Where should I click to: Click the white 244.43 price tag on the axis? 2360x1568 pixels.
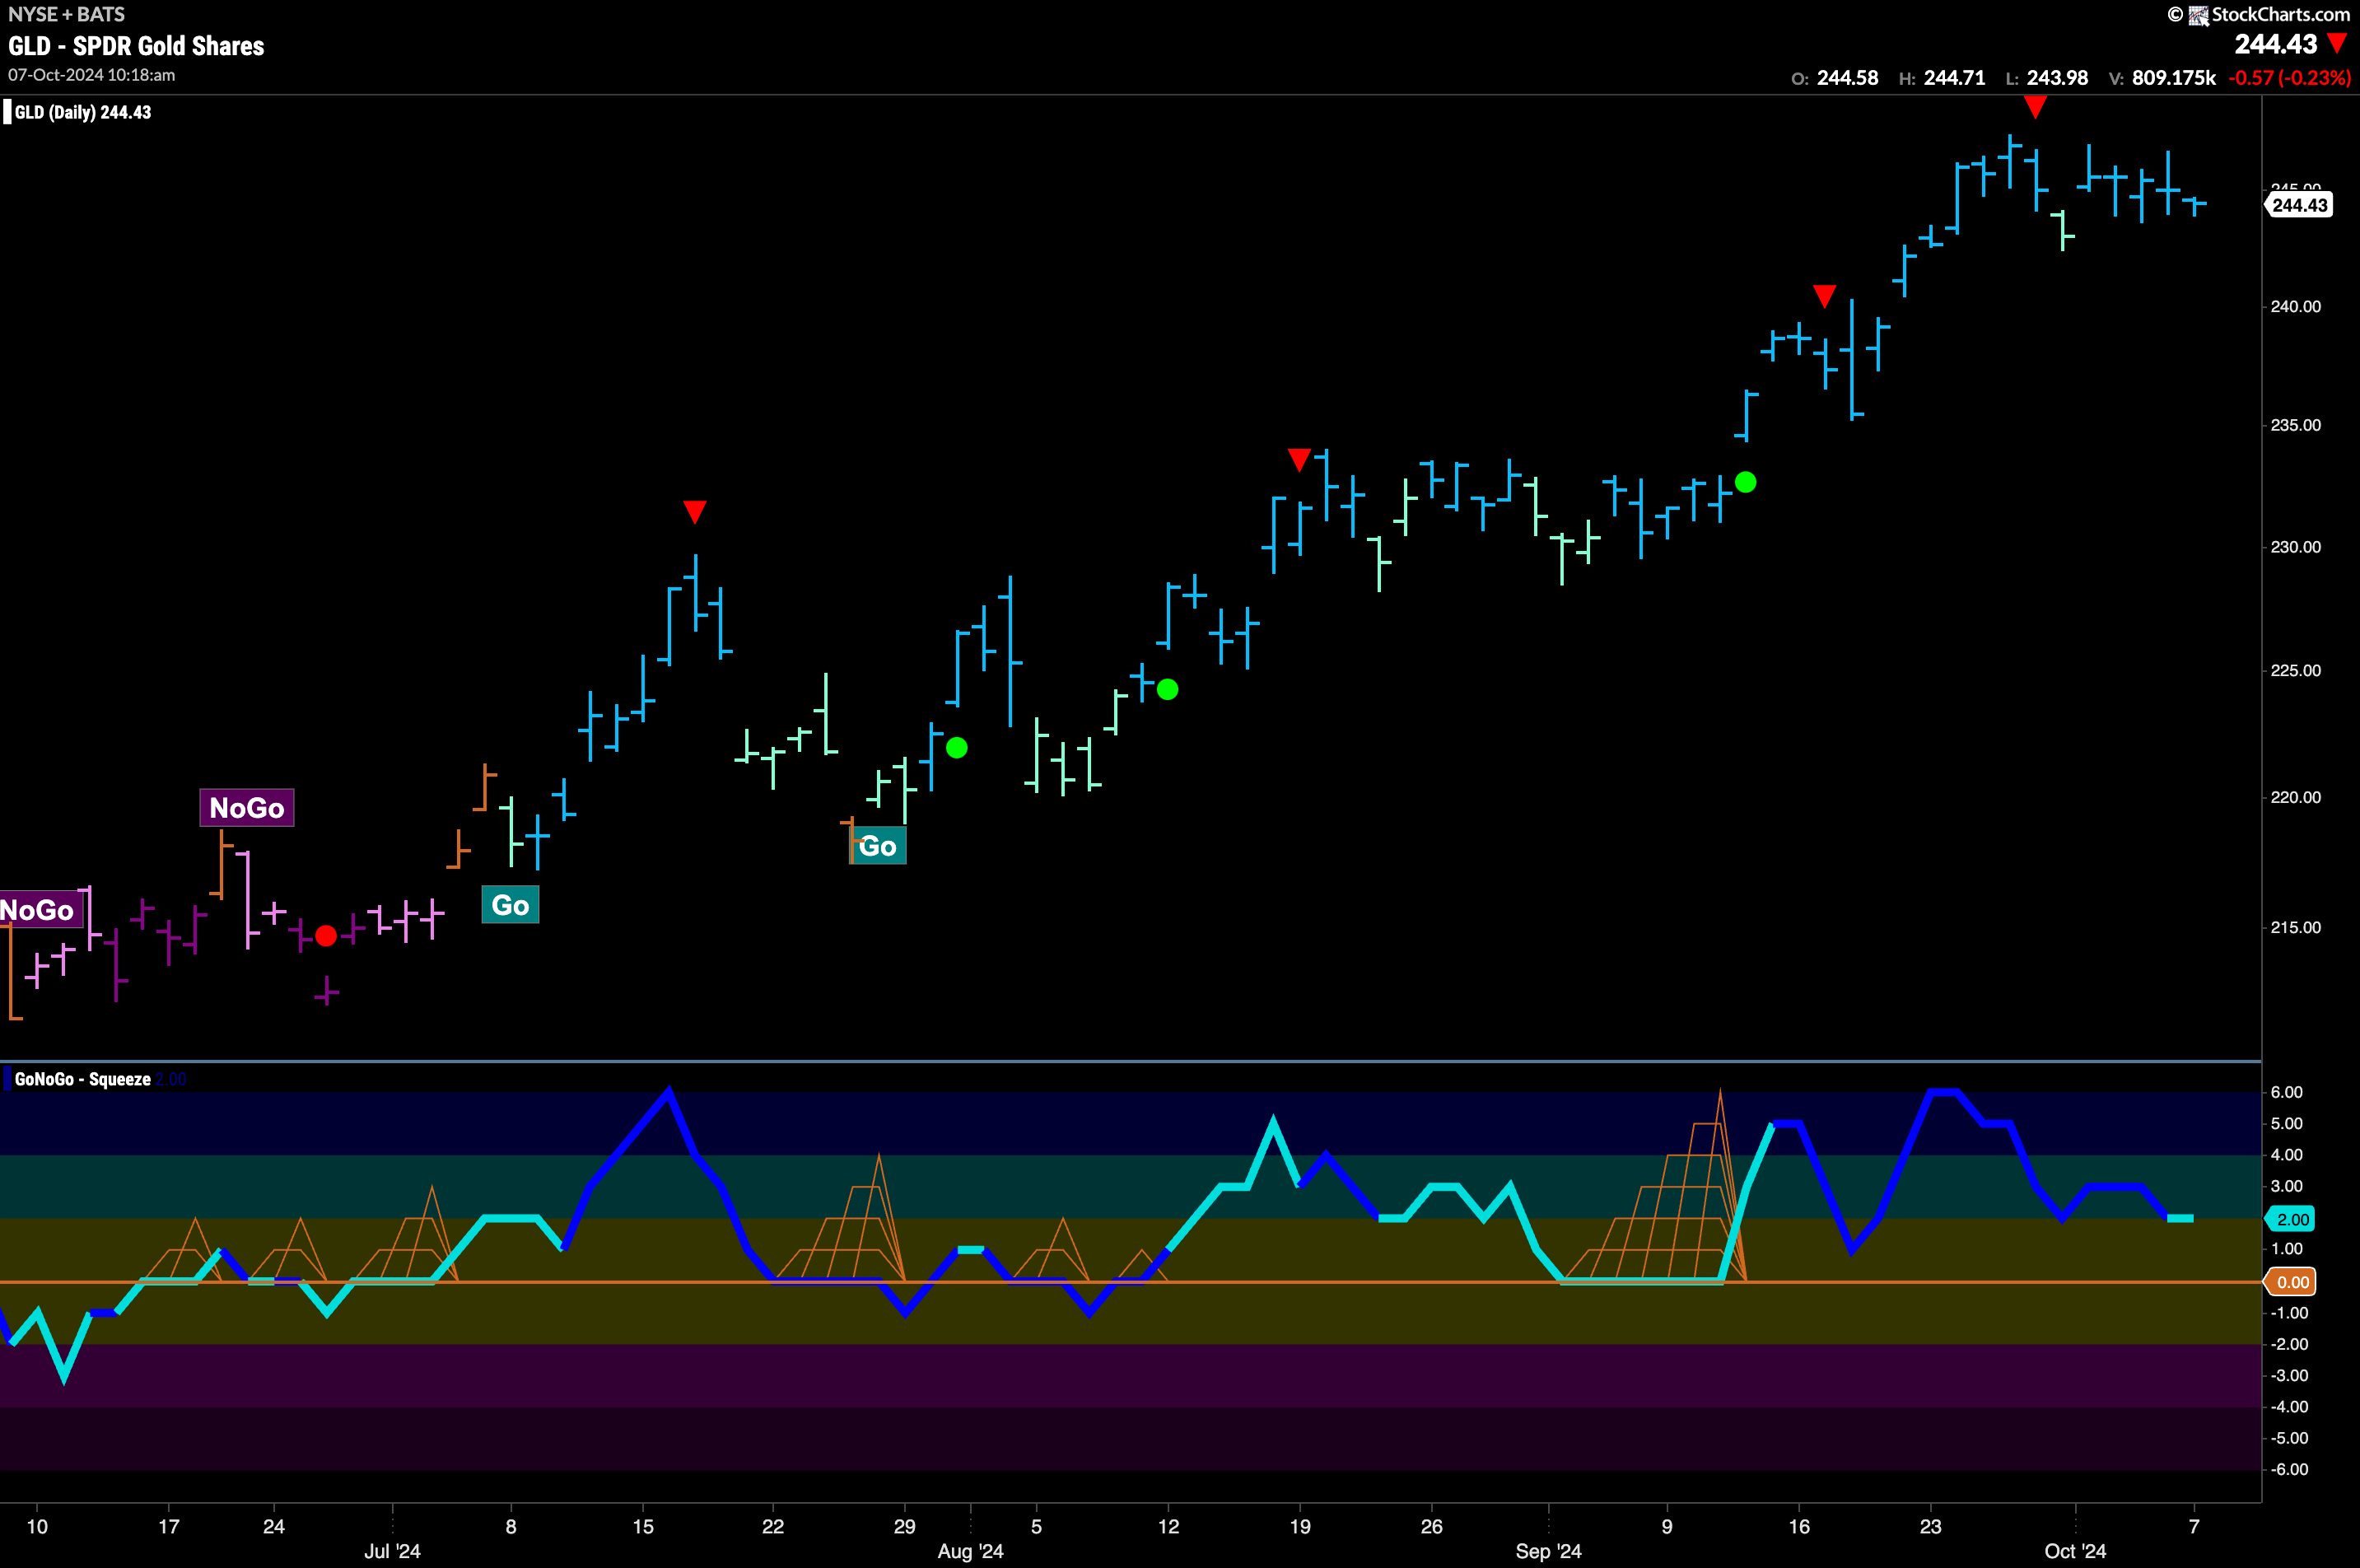coord(2299,205)
